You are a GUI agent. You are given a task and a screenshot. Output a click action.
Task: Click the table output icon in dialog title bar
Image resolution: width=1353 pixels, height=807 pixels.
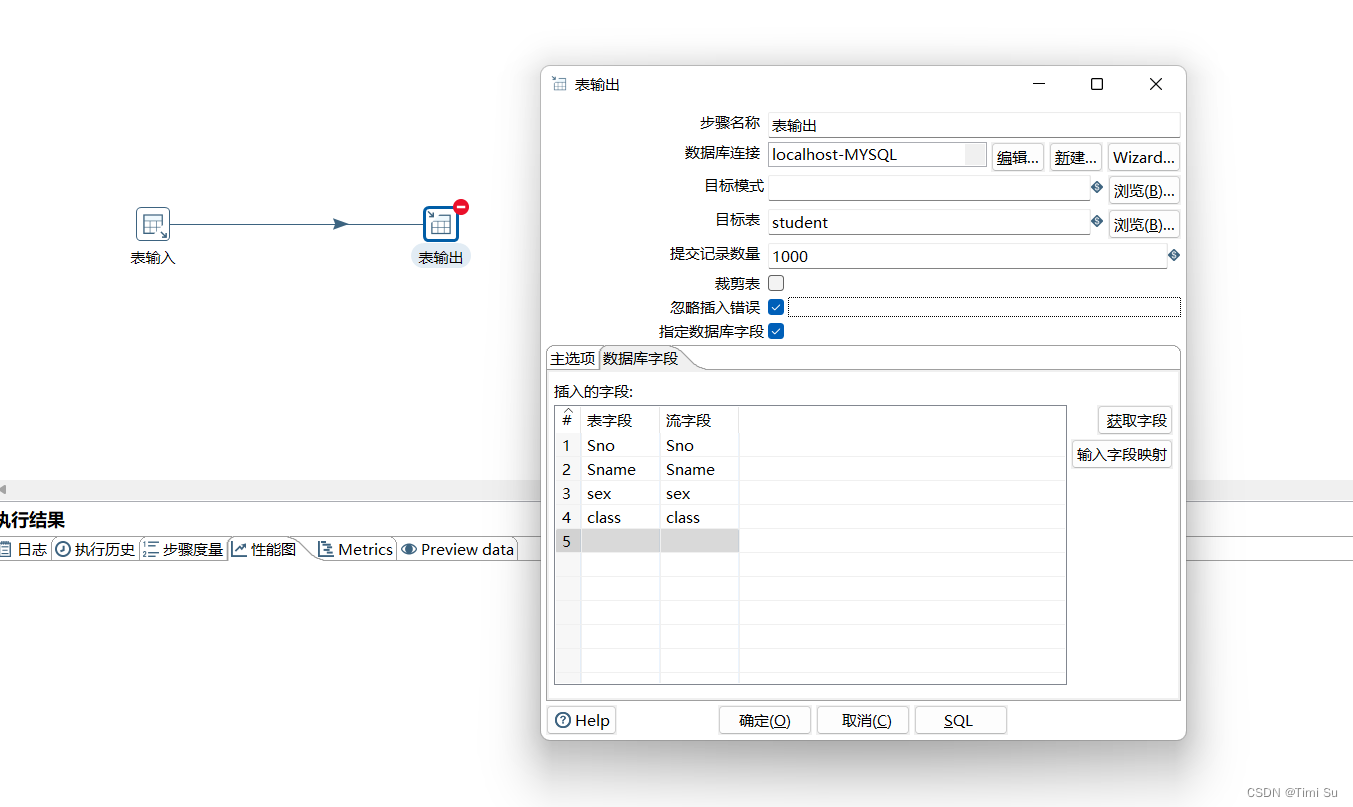click(x=558, y=84)
